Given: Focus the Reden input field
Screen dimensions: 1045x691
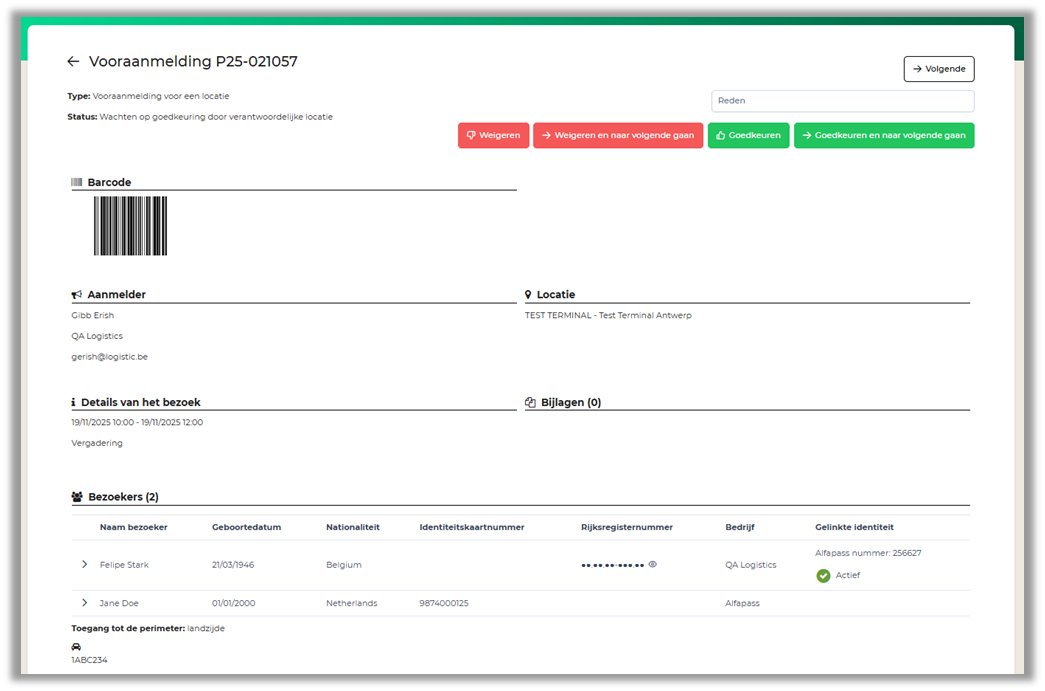Looking at the screenshot, I should (842, 101).
